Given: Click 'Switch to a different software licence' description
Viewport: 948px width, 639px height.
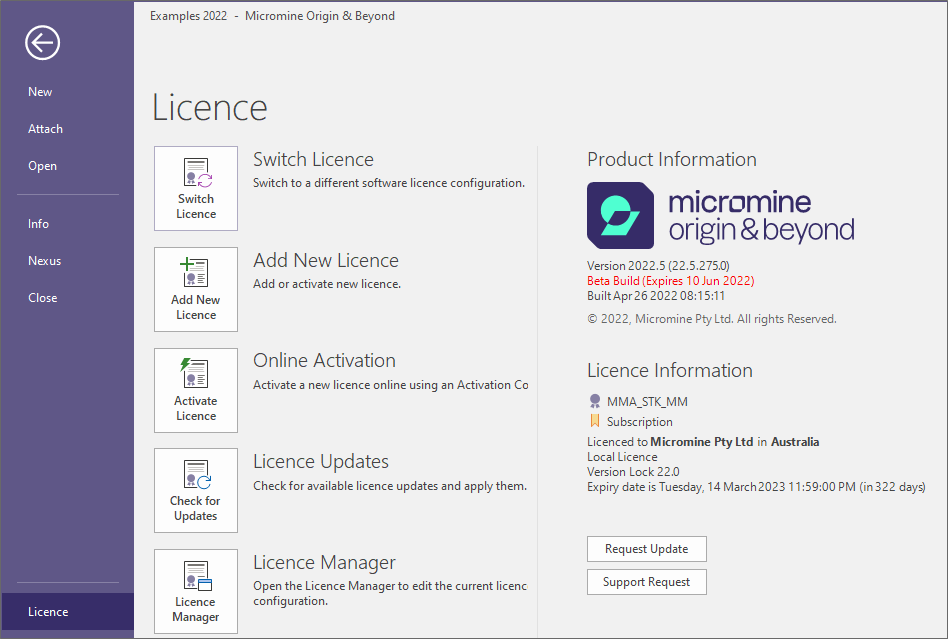Looking at the screenshot, I should (389, 183).
